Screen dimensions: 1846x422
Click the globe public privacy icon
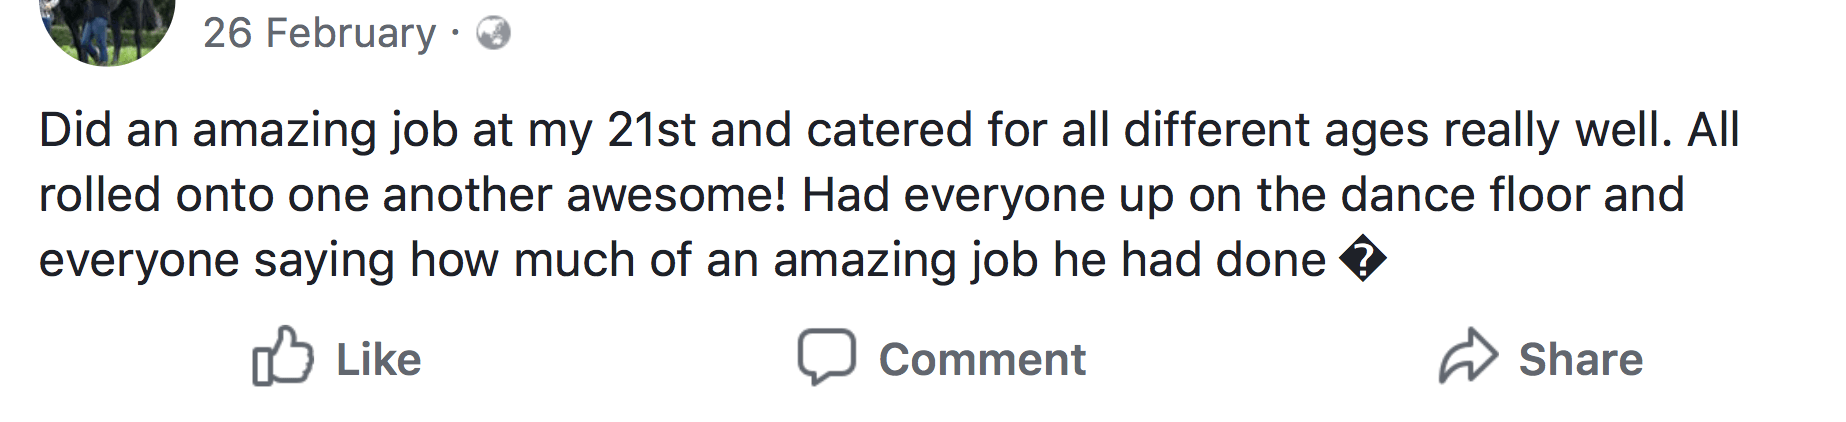[x=493, y=34]
